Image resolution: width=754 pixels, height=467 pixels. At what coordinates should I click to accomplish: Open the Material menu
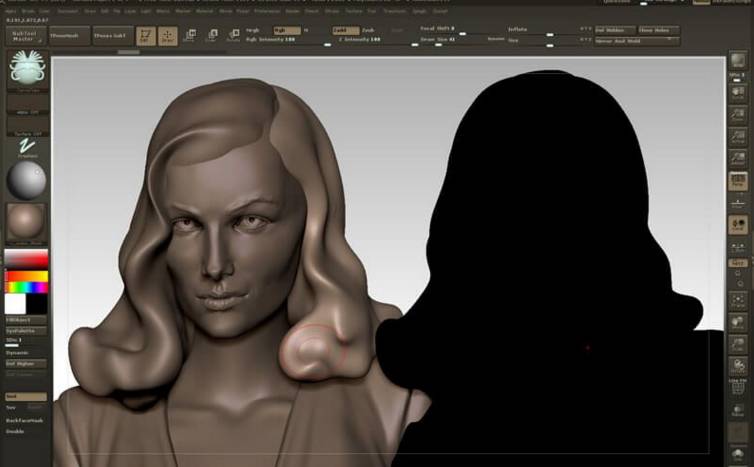coord(204,11)
